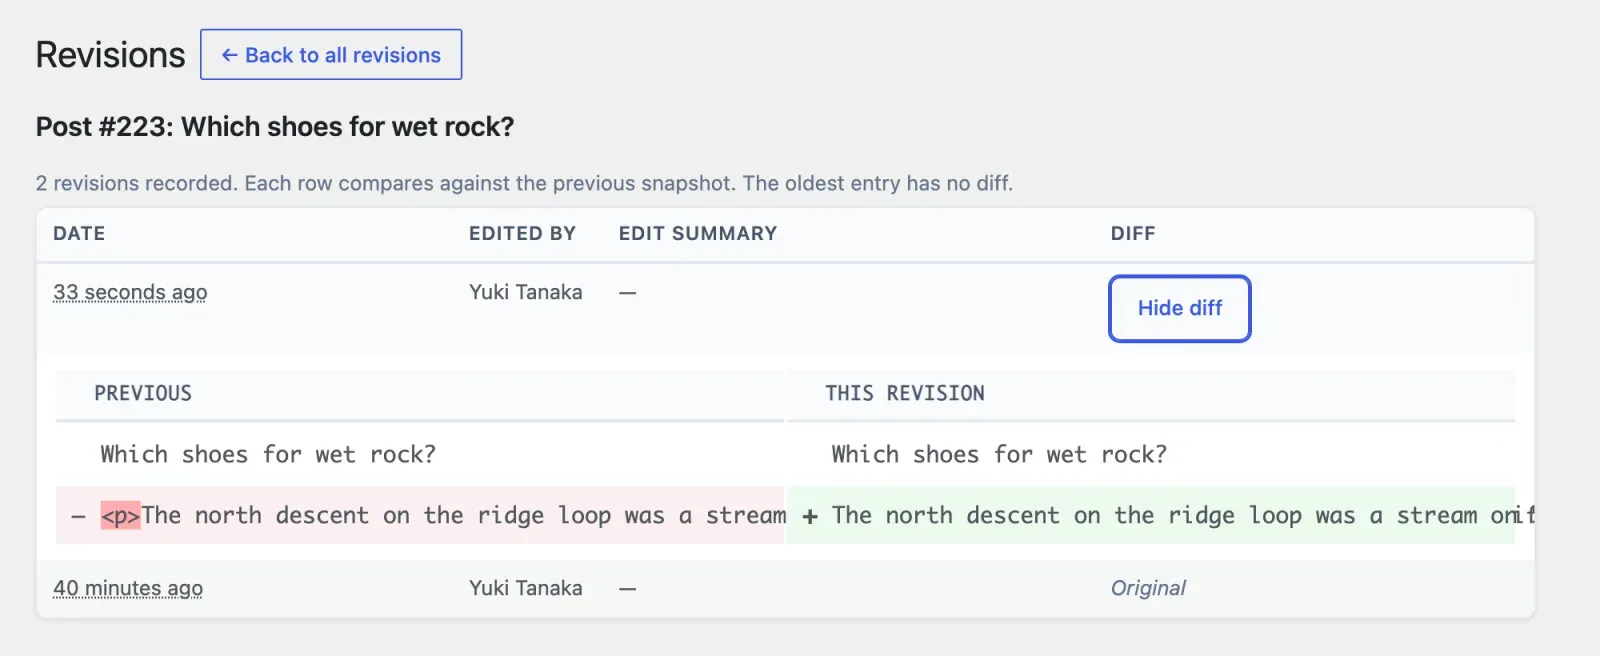This screenshot has height=656, width=1600.
Task: Click the red minus removed-line marker
Action: pyautogui.click(x=78, y=516)
